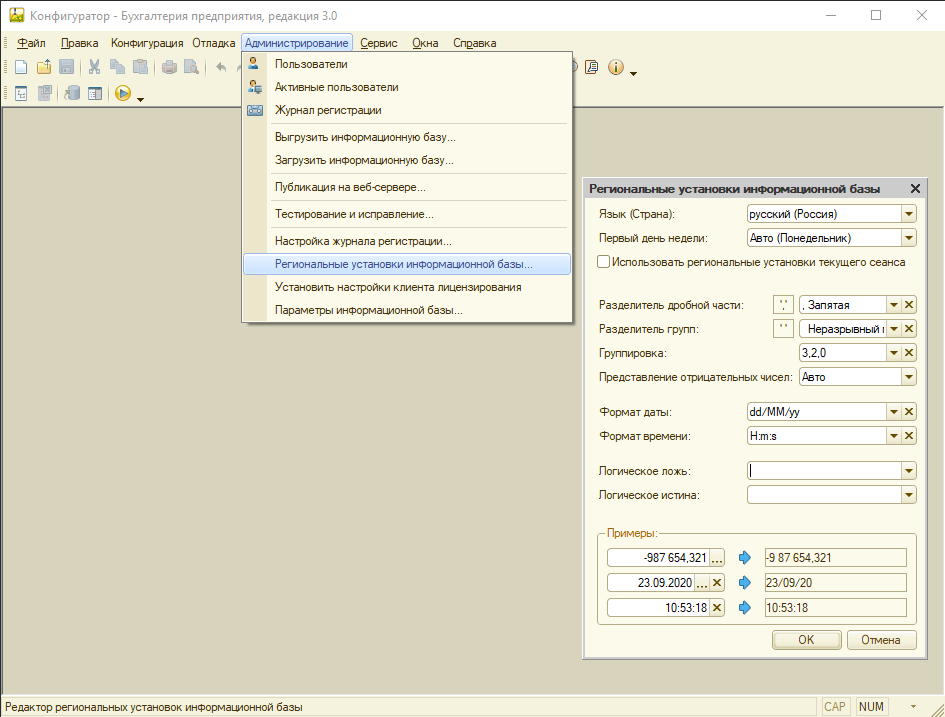Click the Логическое истина input field
945x717 pixels.
click(x=822, y=494)
